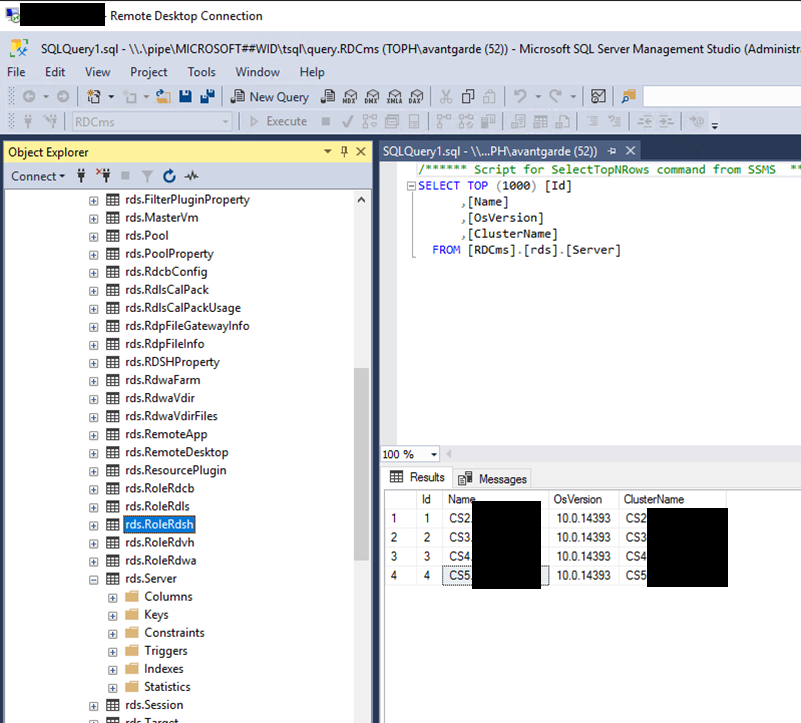The width and height of the screenshot is (801, 723).
Task: Collapse the SELECT statement outline
Action: tap(411, 186)
